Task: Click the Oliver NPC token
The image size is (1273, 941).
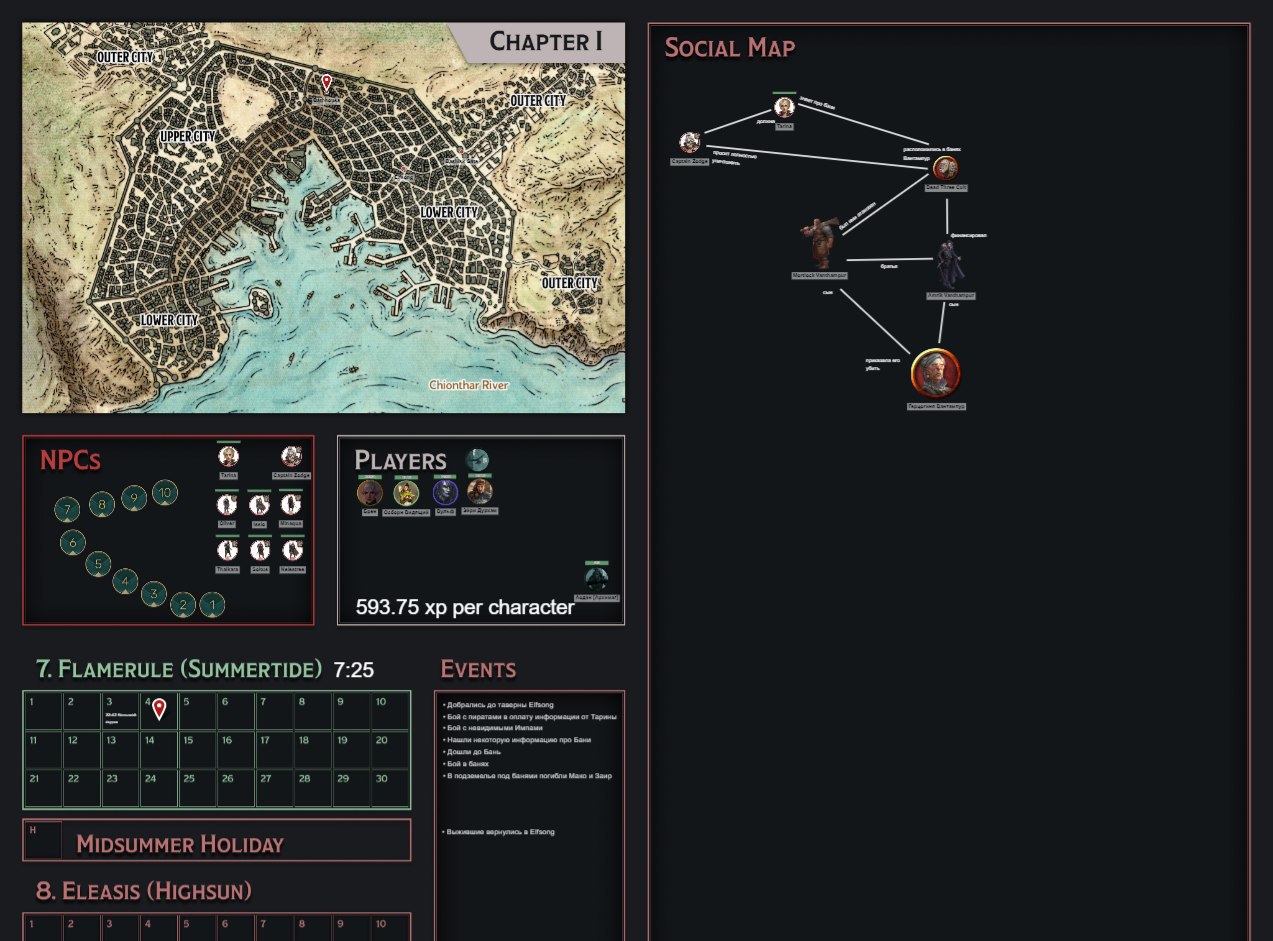Action: pyautogui.click(x=228, y=505)
